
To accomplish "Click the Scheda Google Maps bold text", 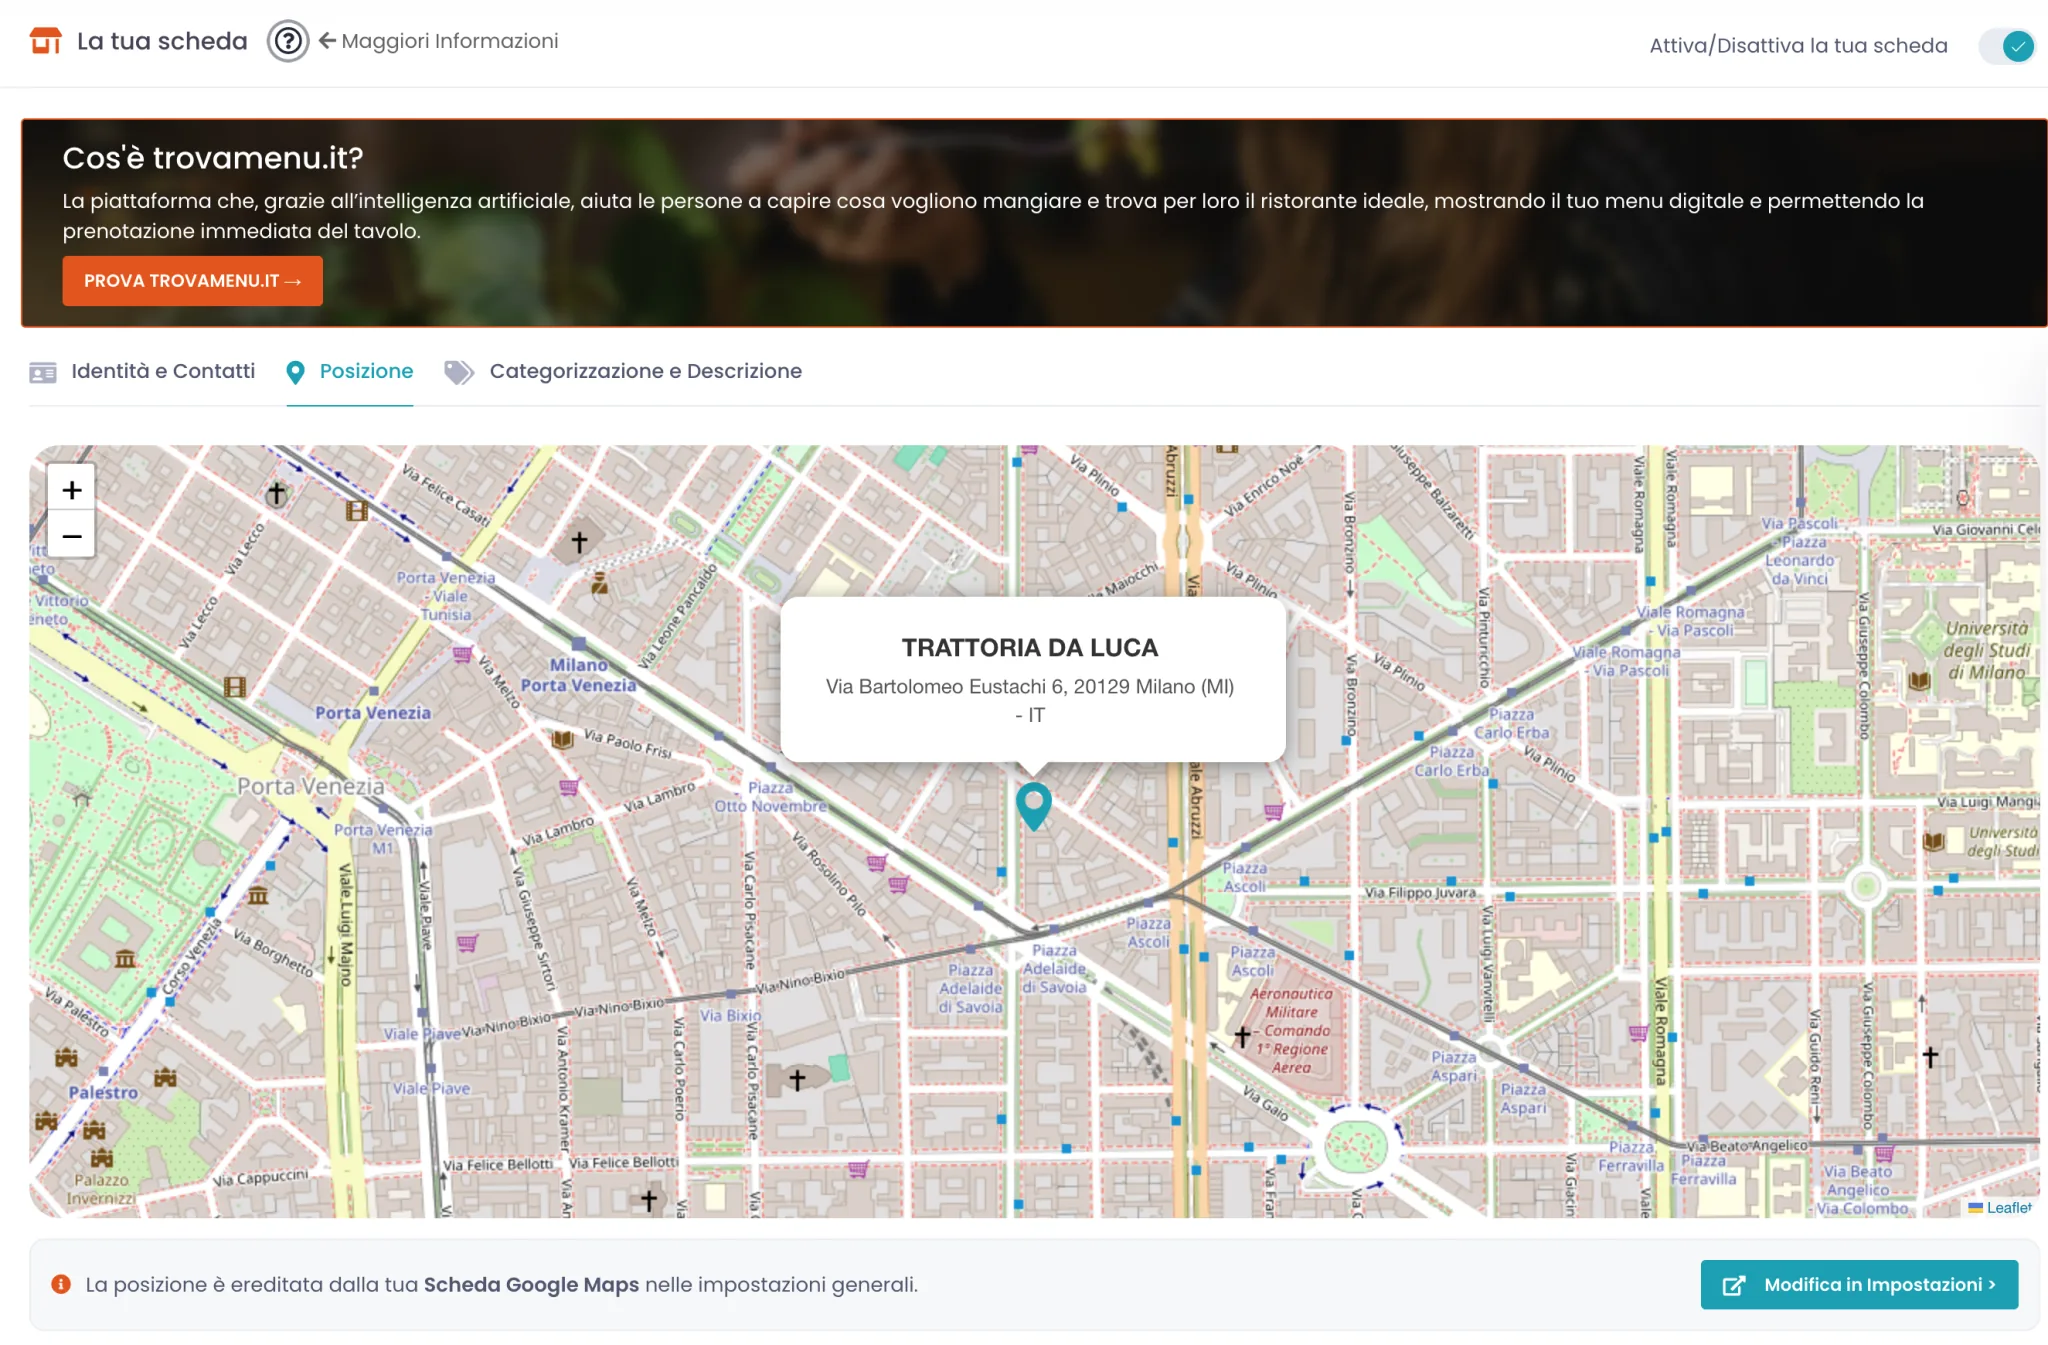I will pos(531,1285).
